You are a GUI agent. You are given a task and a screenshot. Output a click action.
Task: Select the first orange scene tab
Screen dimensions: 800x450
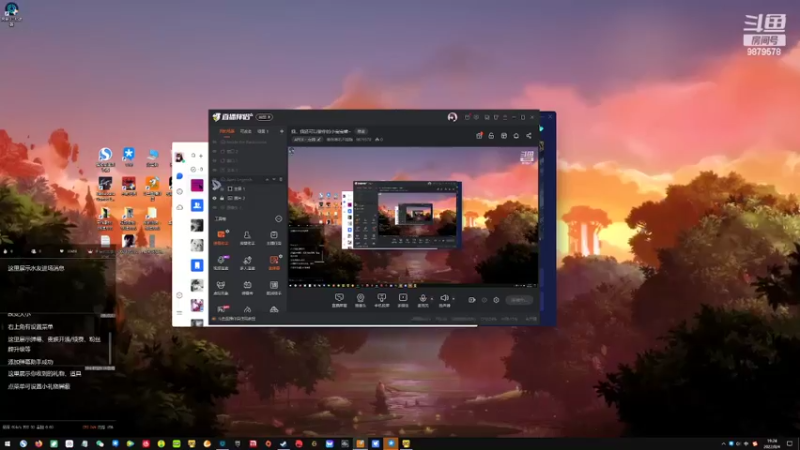(x=227, y=131)
